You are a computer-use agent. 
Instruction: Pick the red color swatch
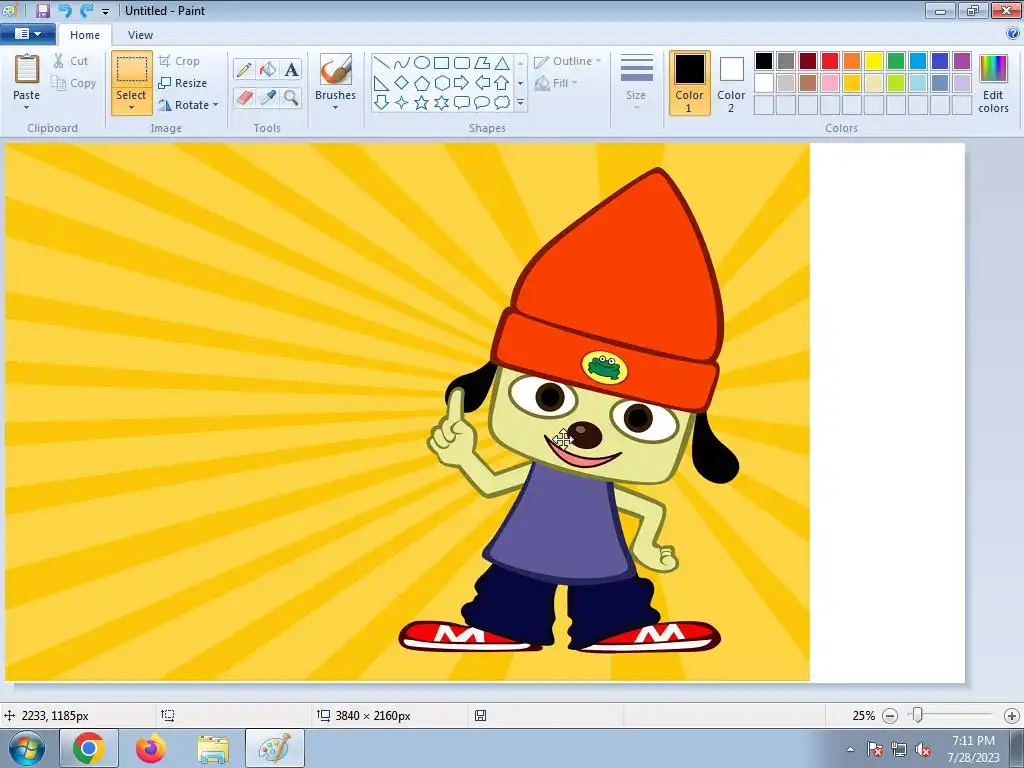click(829, 61)
